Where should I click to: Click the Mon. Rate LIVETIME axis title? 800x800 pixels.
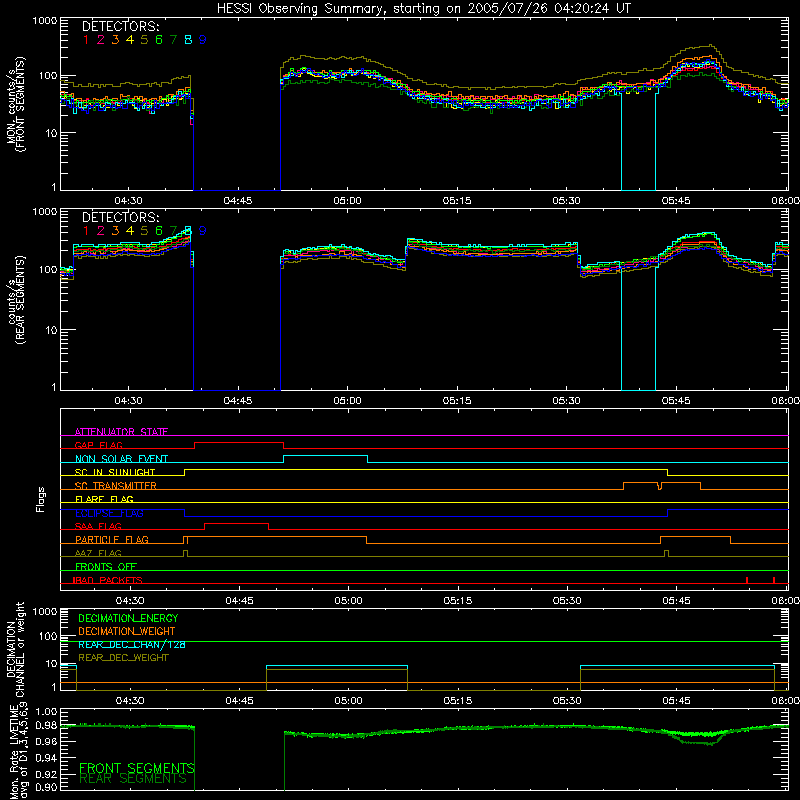click(18, 751)
